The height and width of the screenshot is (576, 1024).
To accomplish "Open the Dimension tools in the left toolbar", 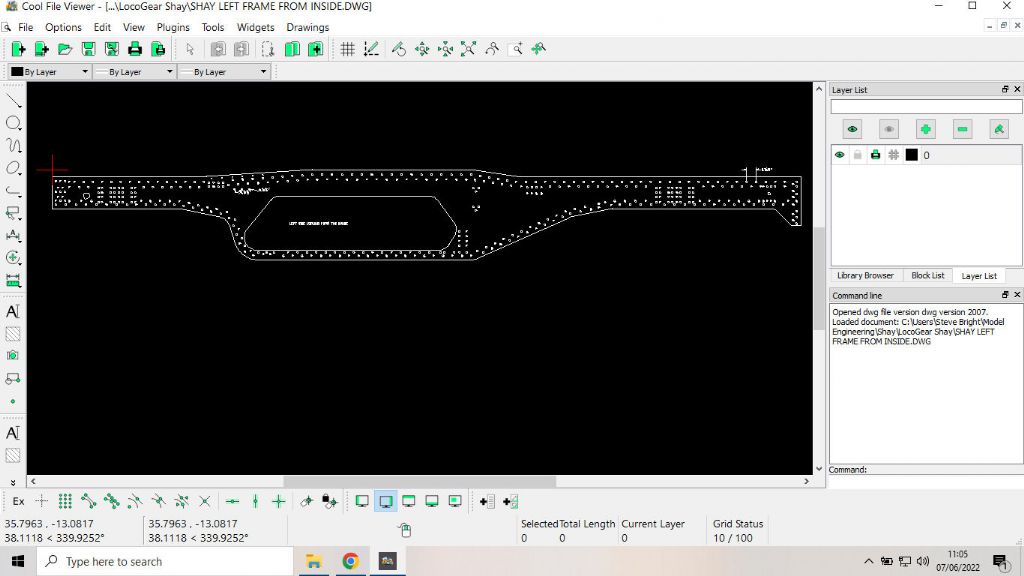I will click(x=13, y=235).
